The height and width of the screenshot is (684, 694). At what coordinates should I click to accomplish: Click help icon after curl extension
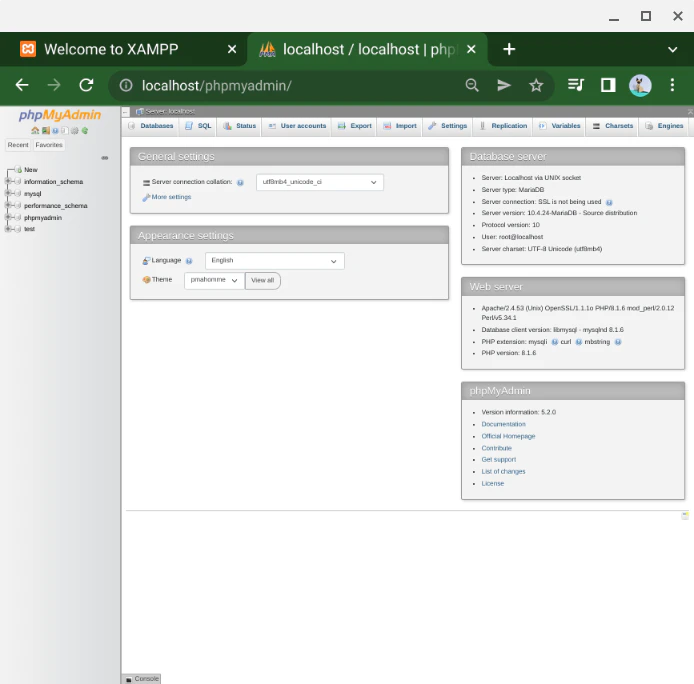(x=578, y=342)
